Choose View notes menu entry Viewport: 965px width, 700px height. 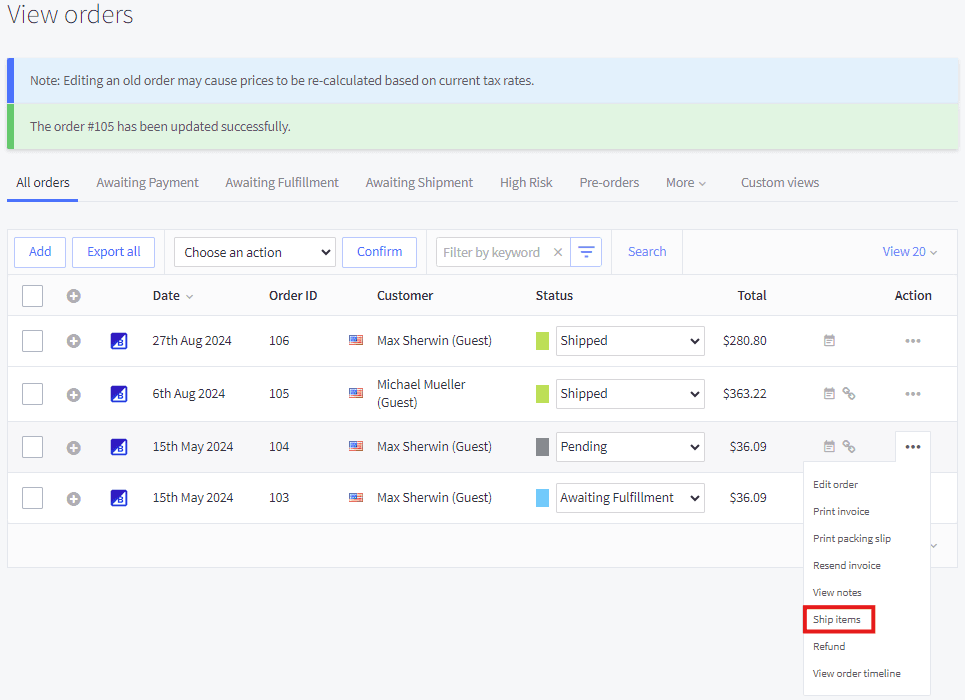point(837,593)
